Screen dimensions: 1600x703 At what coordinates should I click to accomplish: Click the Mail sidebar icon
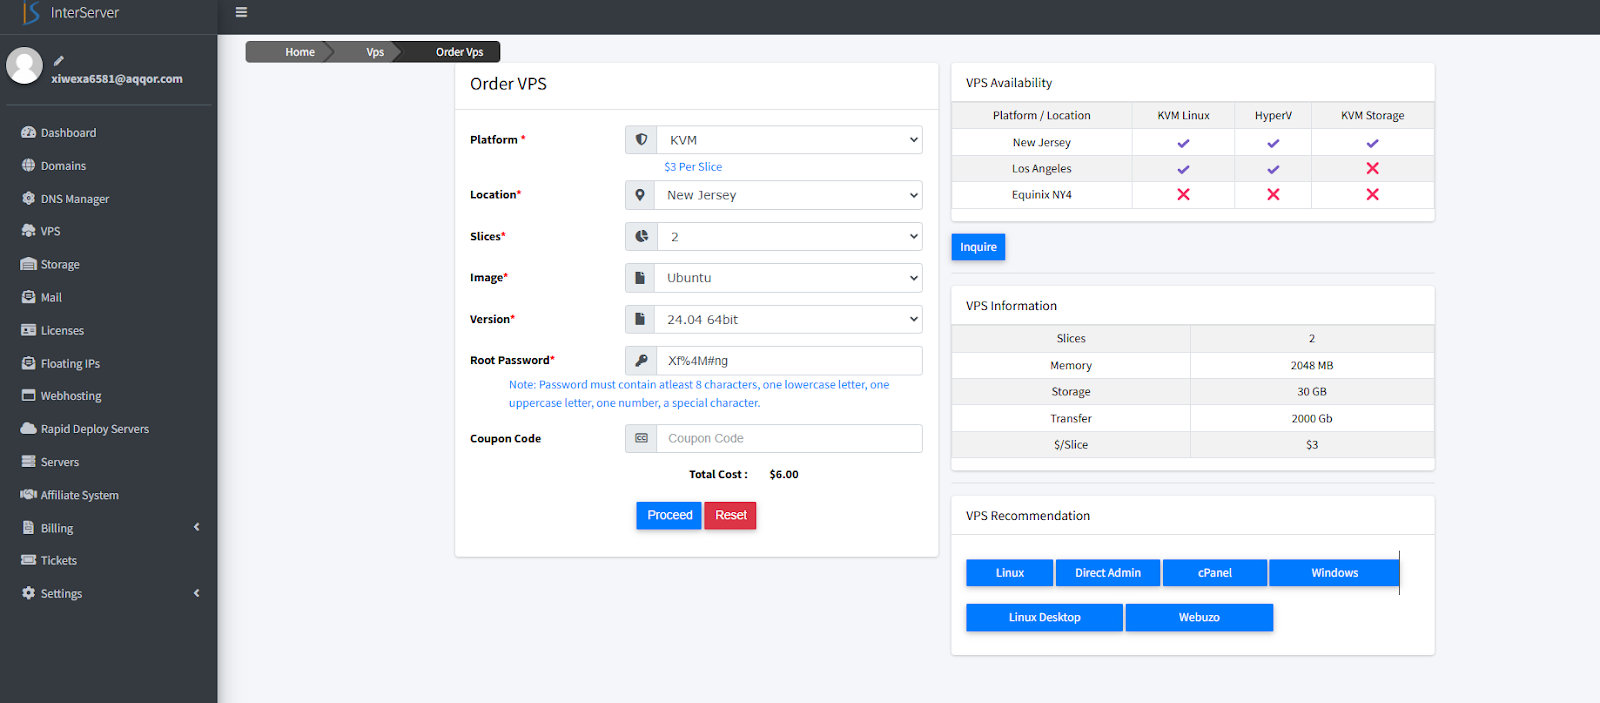click(28, 297)
